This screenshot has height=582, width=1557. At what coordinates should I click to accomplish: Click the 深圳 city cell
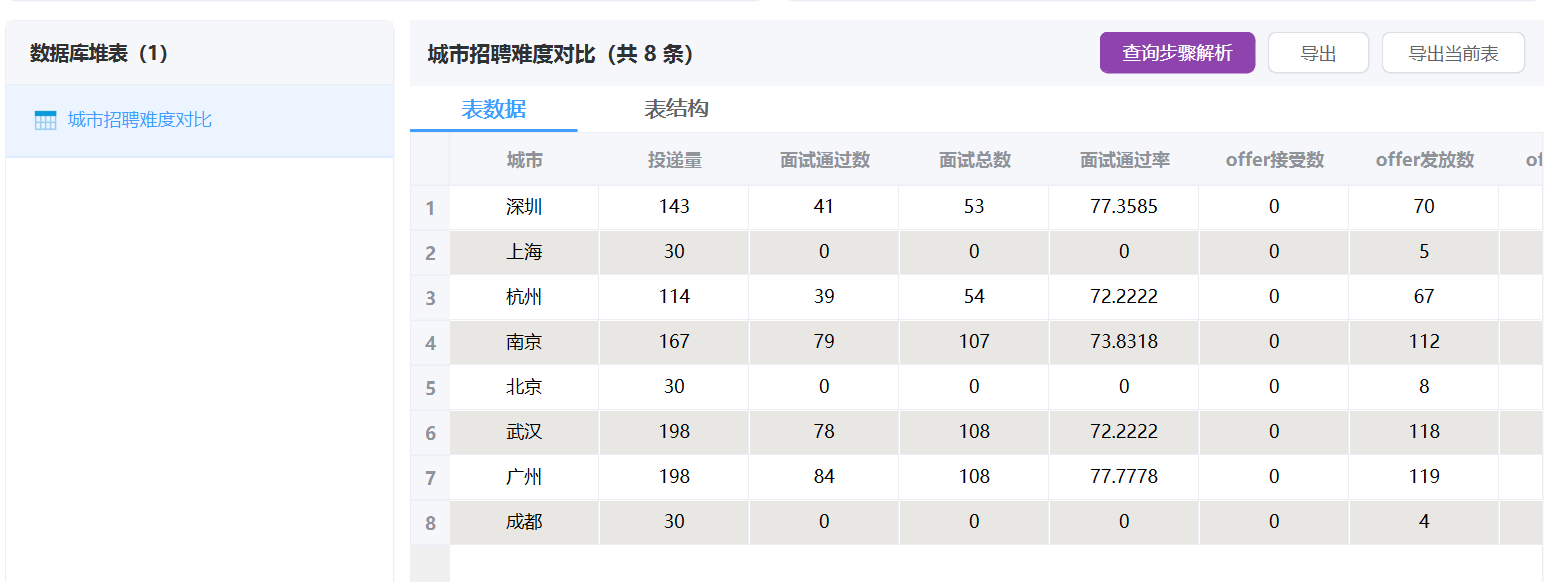click(524, 207)
